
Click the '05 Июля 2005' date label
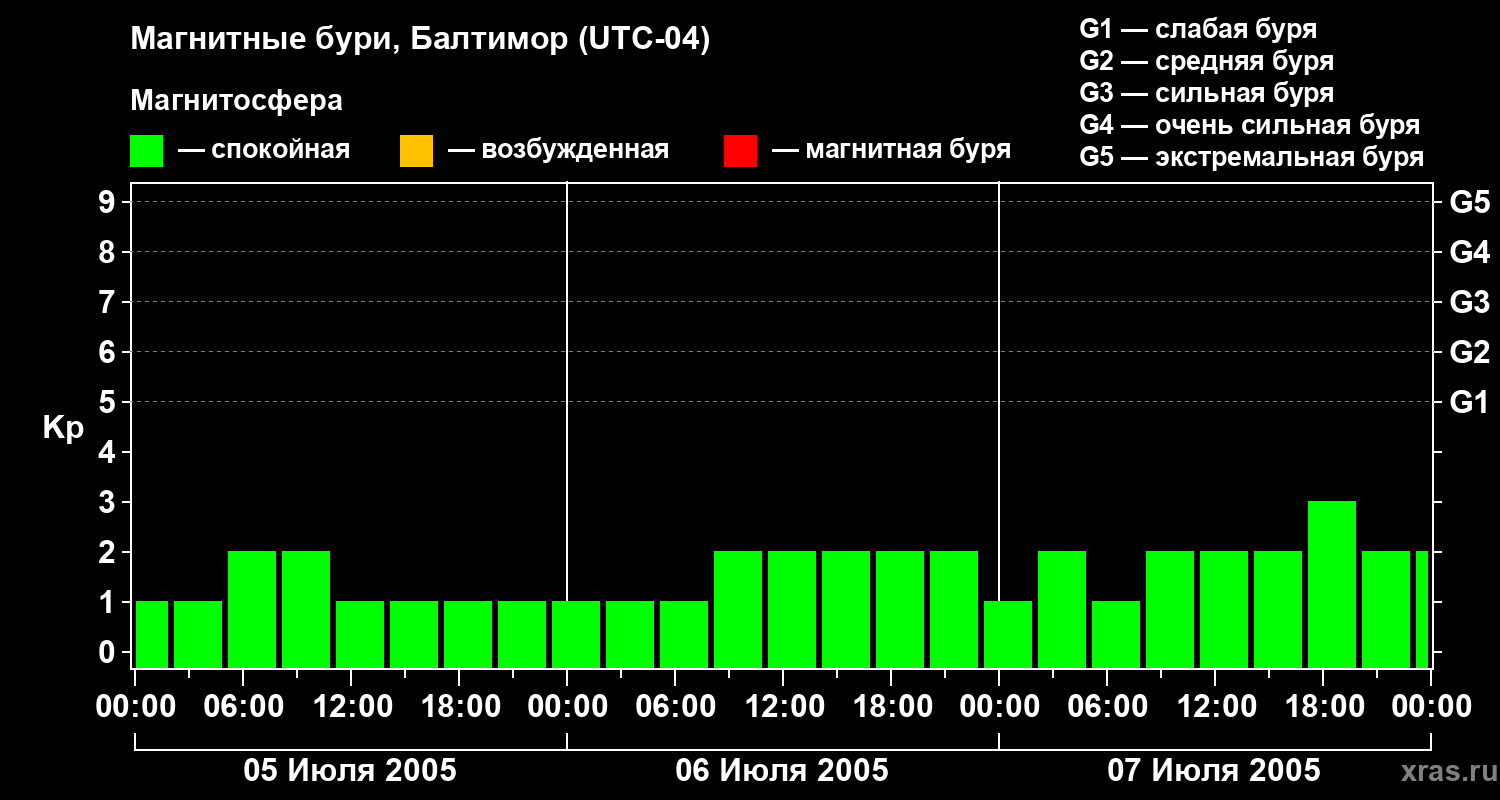(x=350, y=771)
